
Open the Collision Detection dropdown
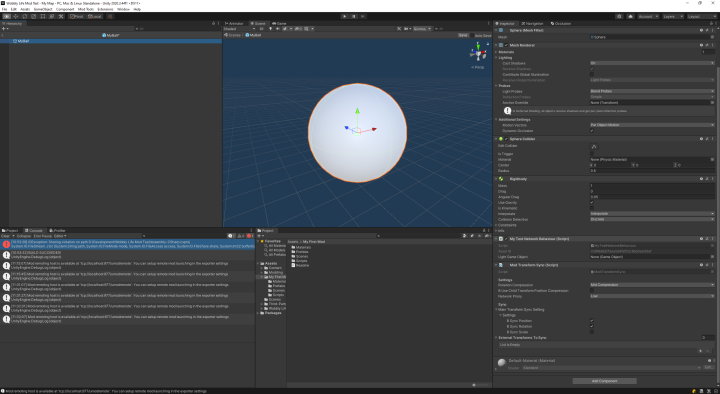click(652, 220)
